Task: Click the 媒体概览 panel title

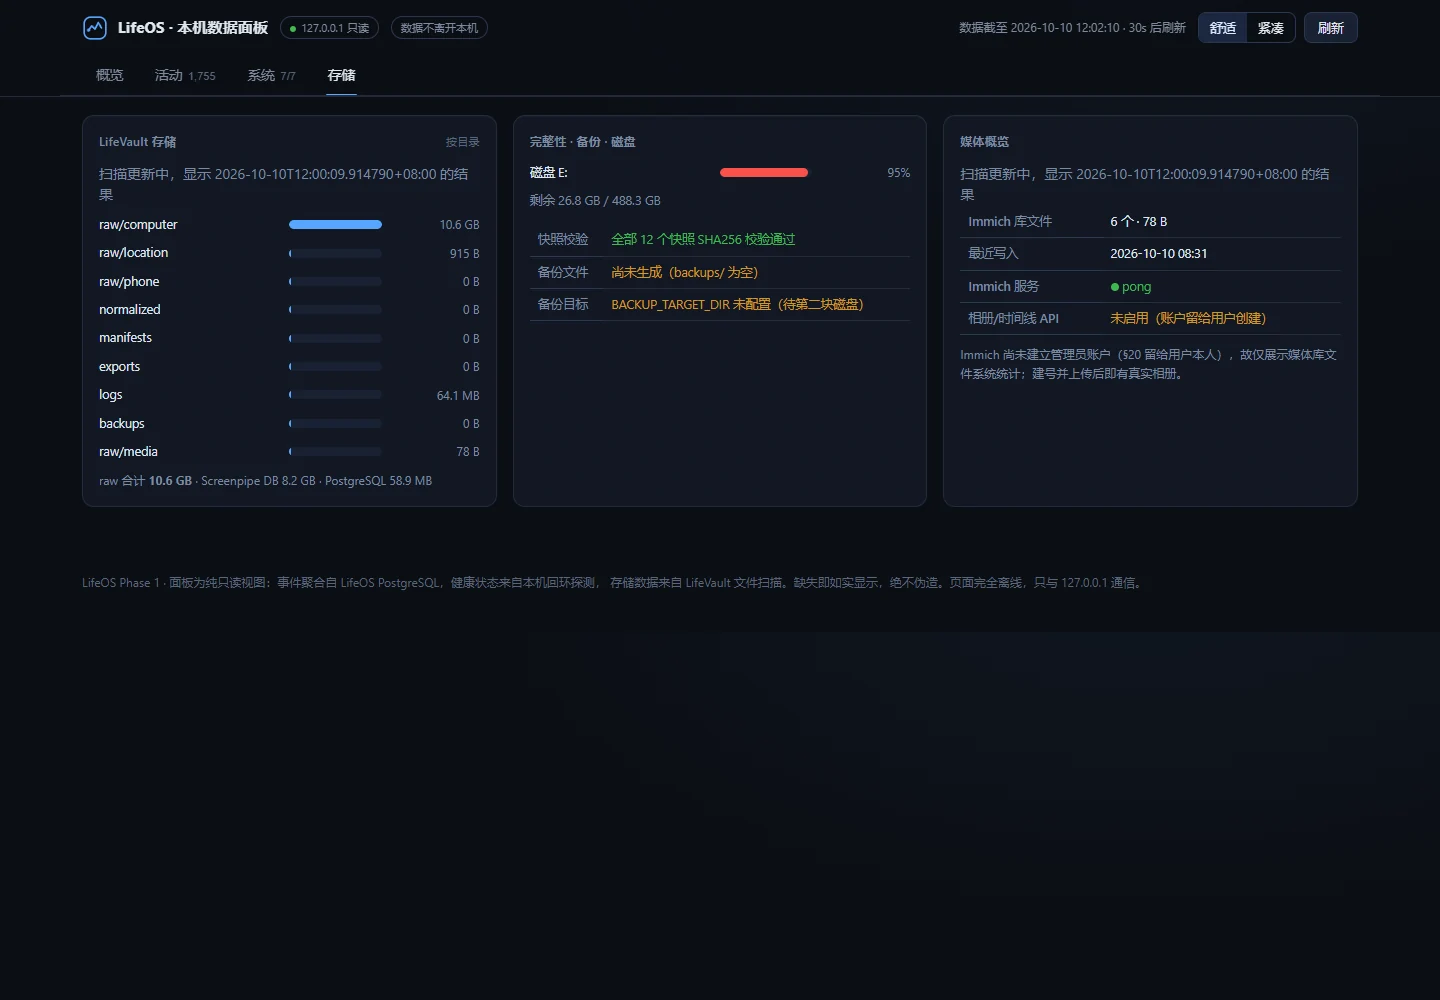Action: [985, 142]
